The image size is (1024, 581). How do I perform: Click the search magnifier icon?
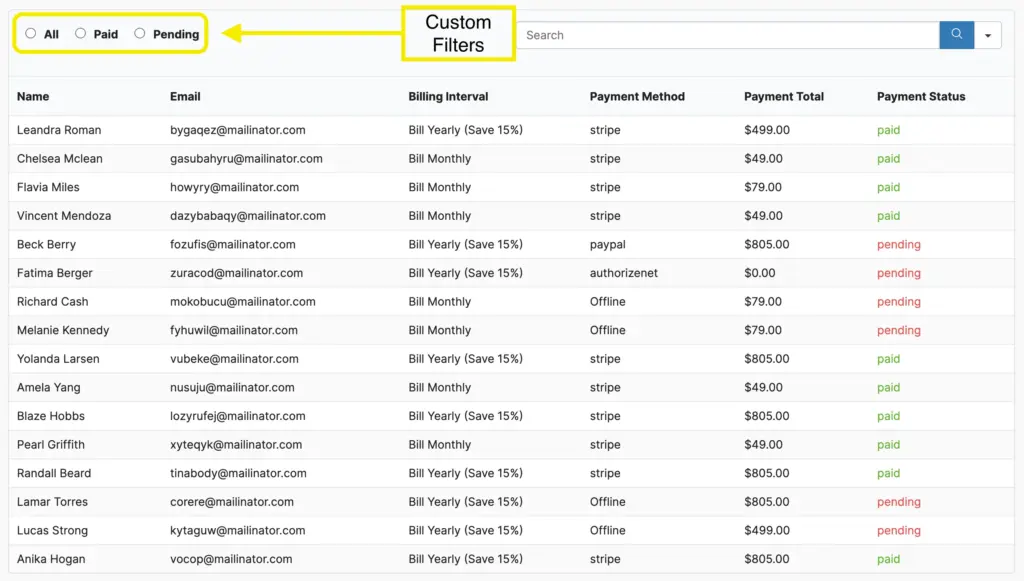point(956,35)
